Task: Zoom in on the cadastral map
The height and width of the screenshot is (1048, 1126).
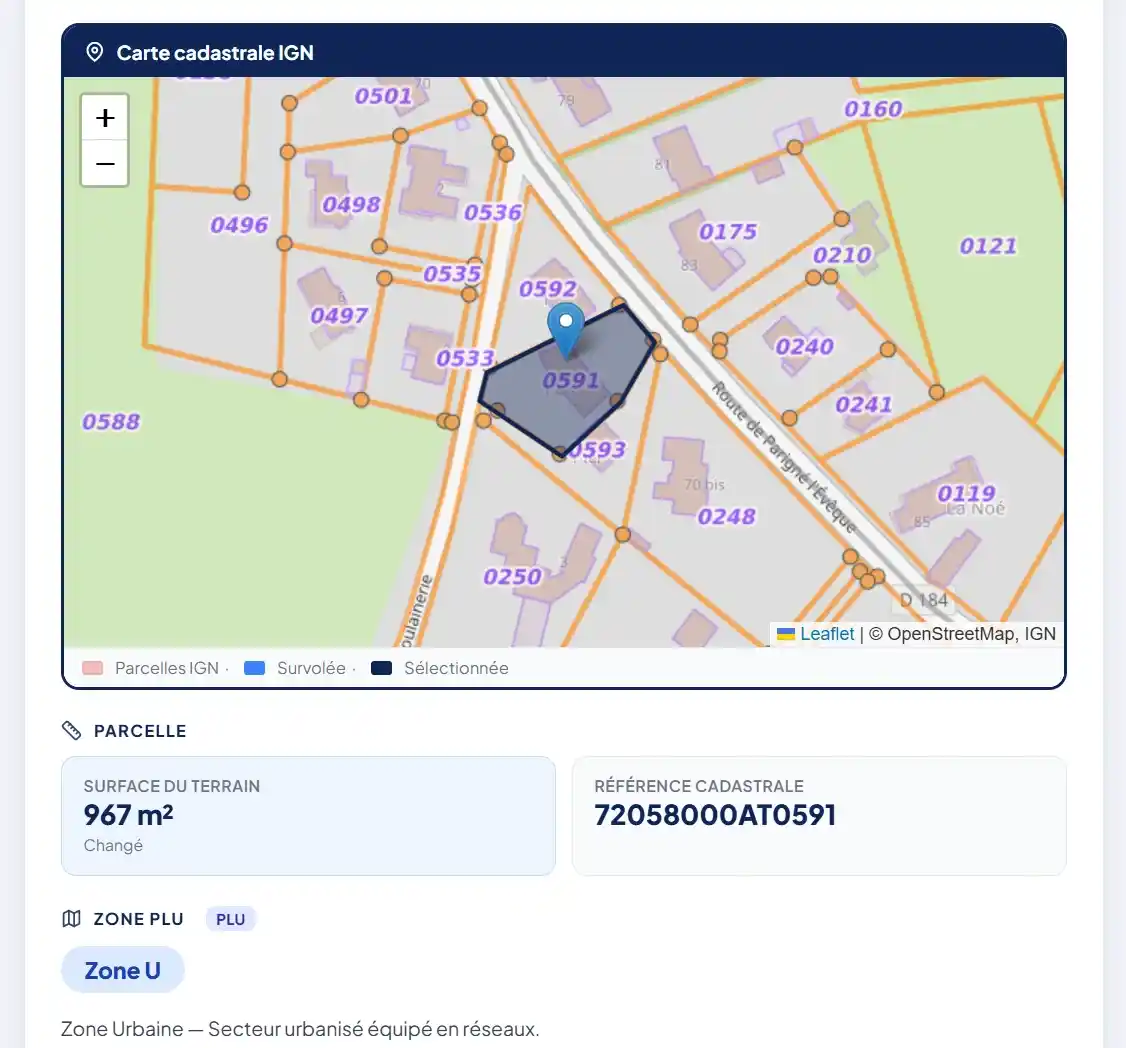Action: (105, 118)
